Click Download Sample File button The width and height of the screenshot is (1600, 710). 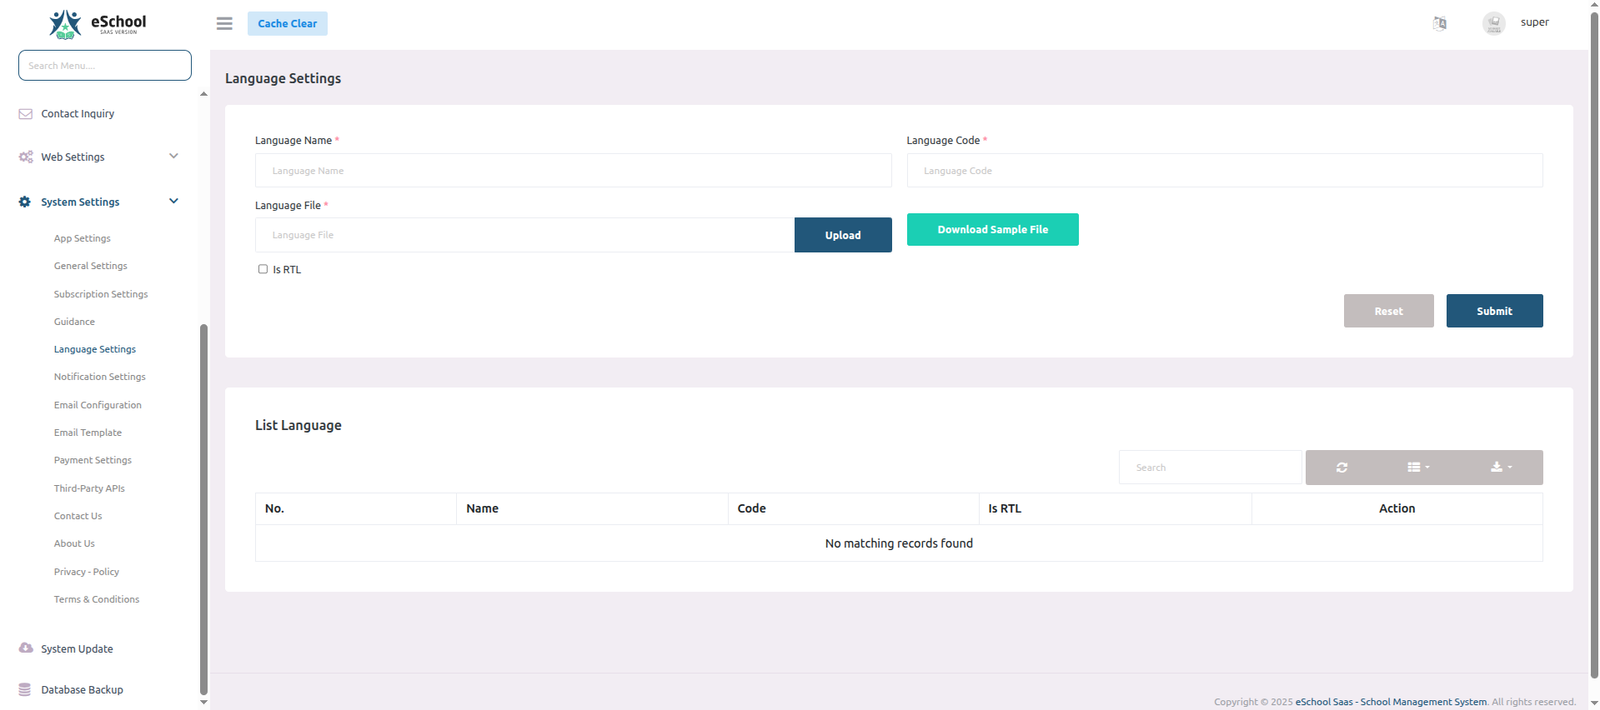tap(992, 229)
